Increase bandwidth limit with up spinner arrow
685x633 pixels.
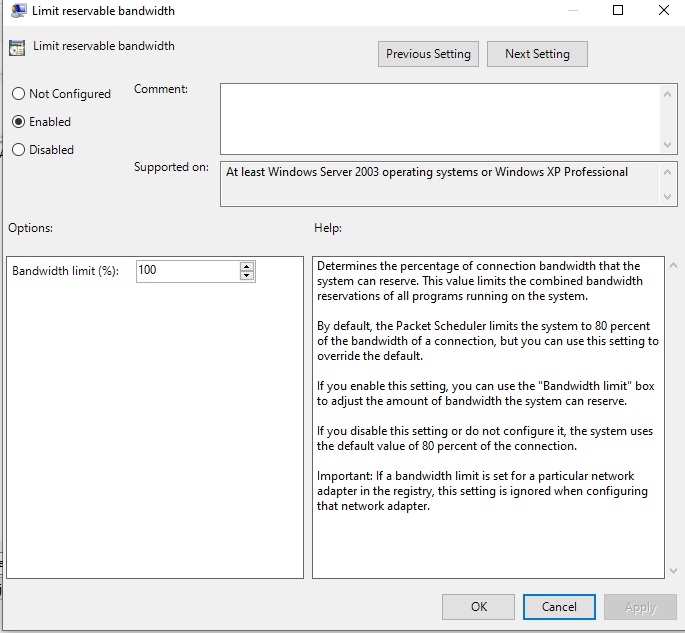coord(247,266)
